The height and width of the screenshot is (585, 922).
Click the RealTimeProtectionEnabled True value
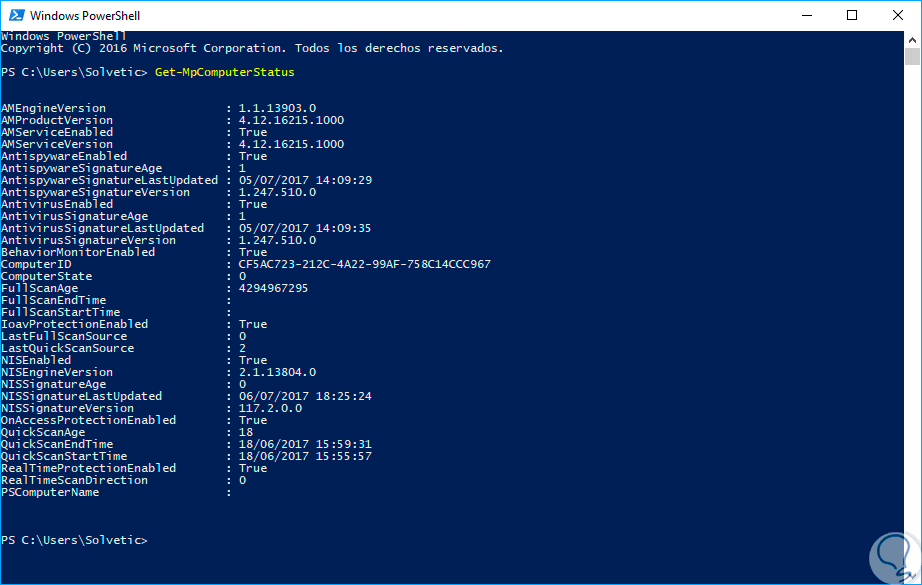coord(253,468)
